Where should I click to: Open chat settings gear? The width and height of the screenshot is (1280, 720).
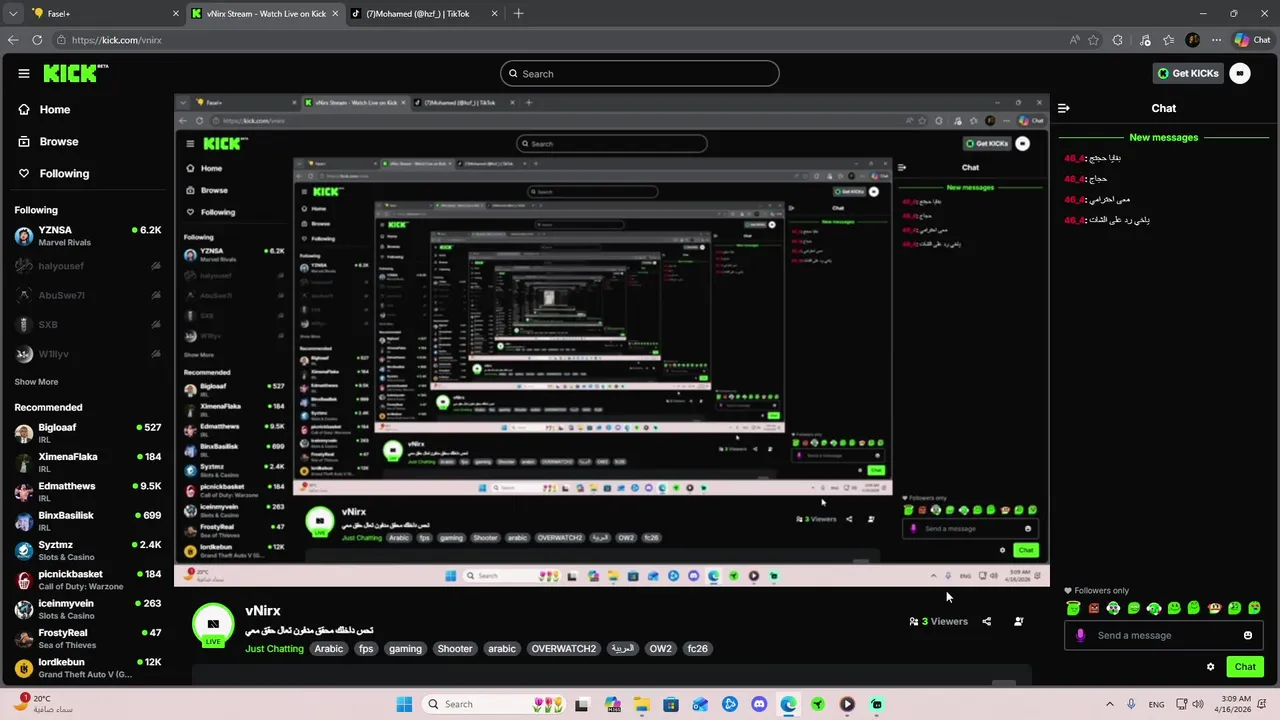tap(1210, 666)
